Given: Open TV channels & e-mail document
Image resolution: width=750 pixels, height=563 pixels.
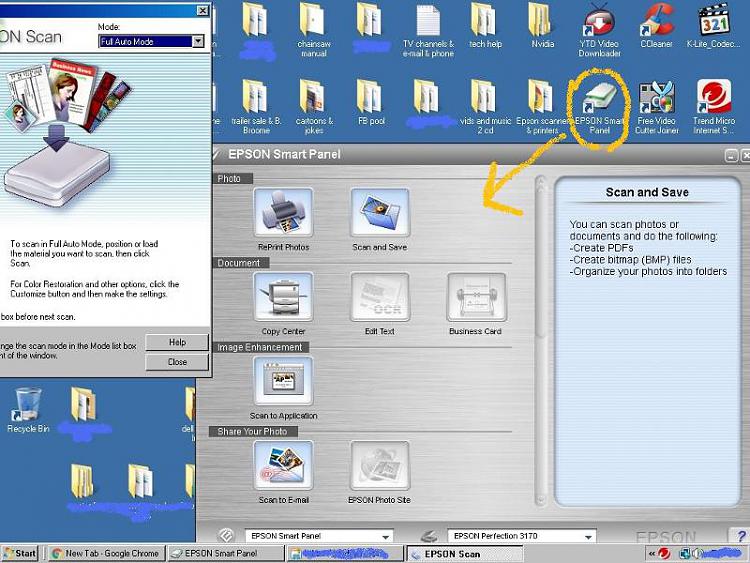Looking at the screenshot, I should pyautogui.click(x=428, y=30).
